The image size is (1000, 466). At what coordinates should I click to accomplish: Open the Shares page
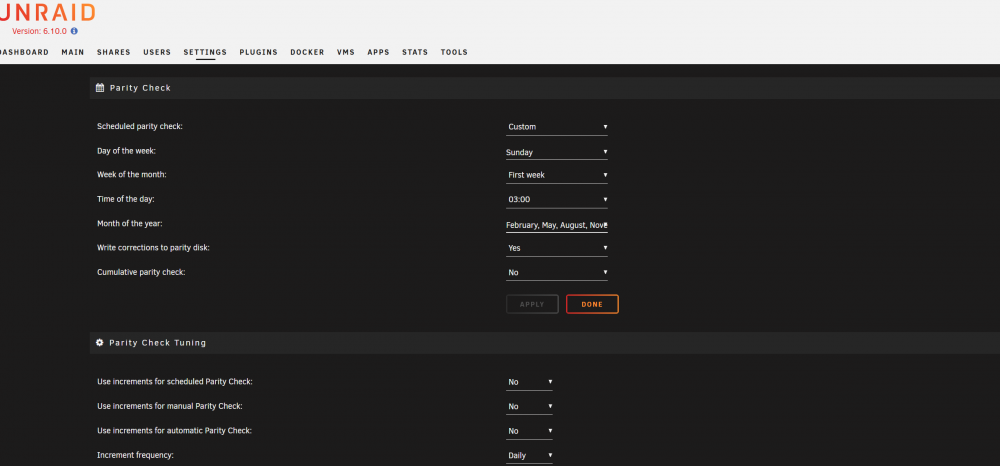pos(114,52)
